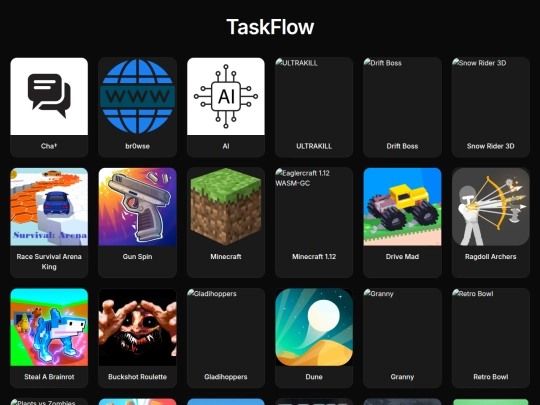
Task: Open Buckshot Roulette creepy face image
Action: click(x=137, y=327)
